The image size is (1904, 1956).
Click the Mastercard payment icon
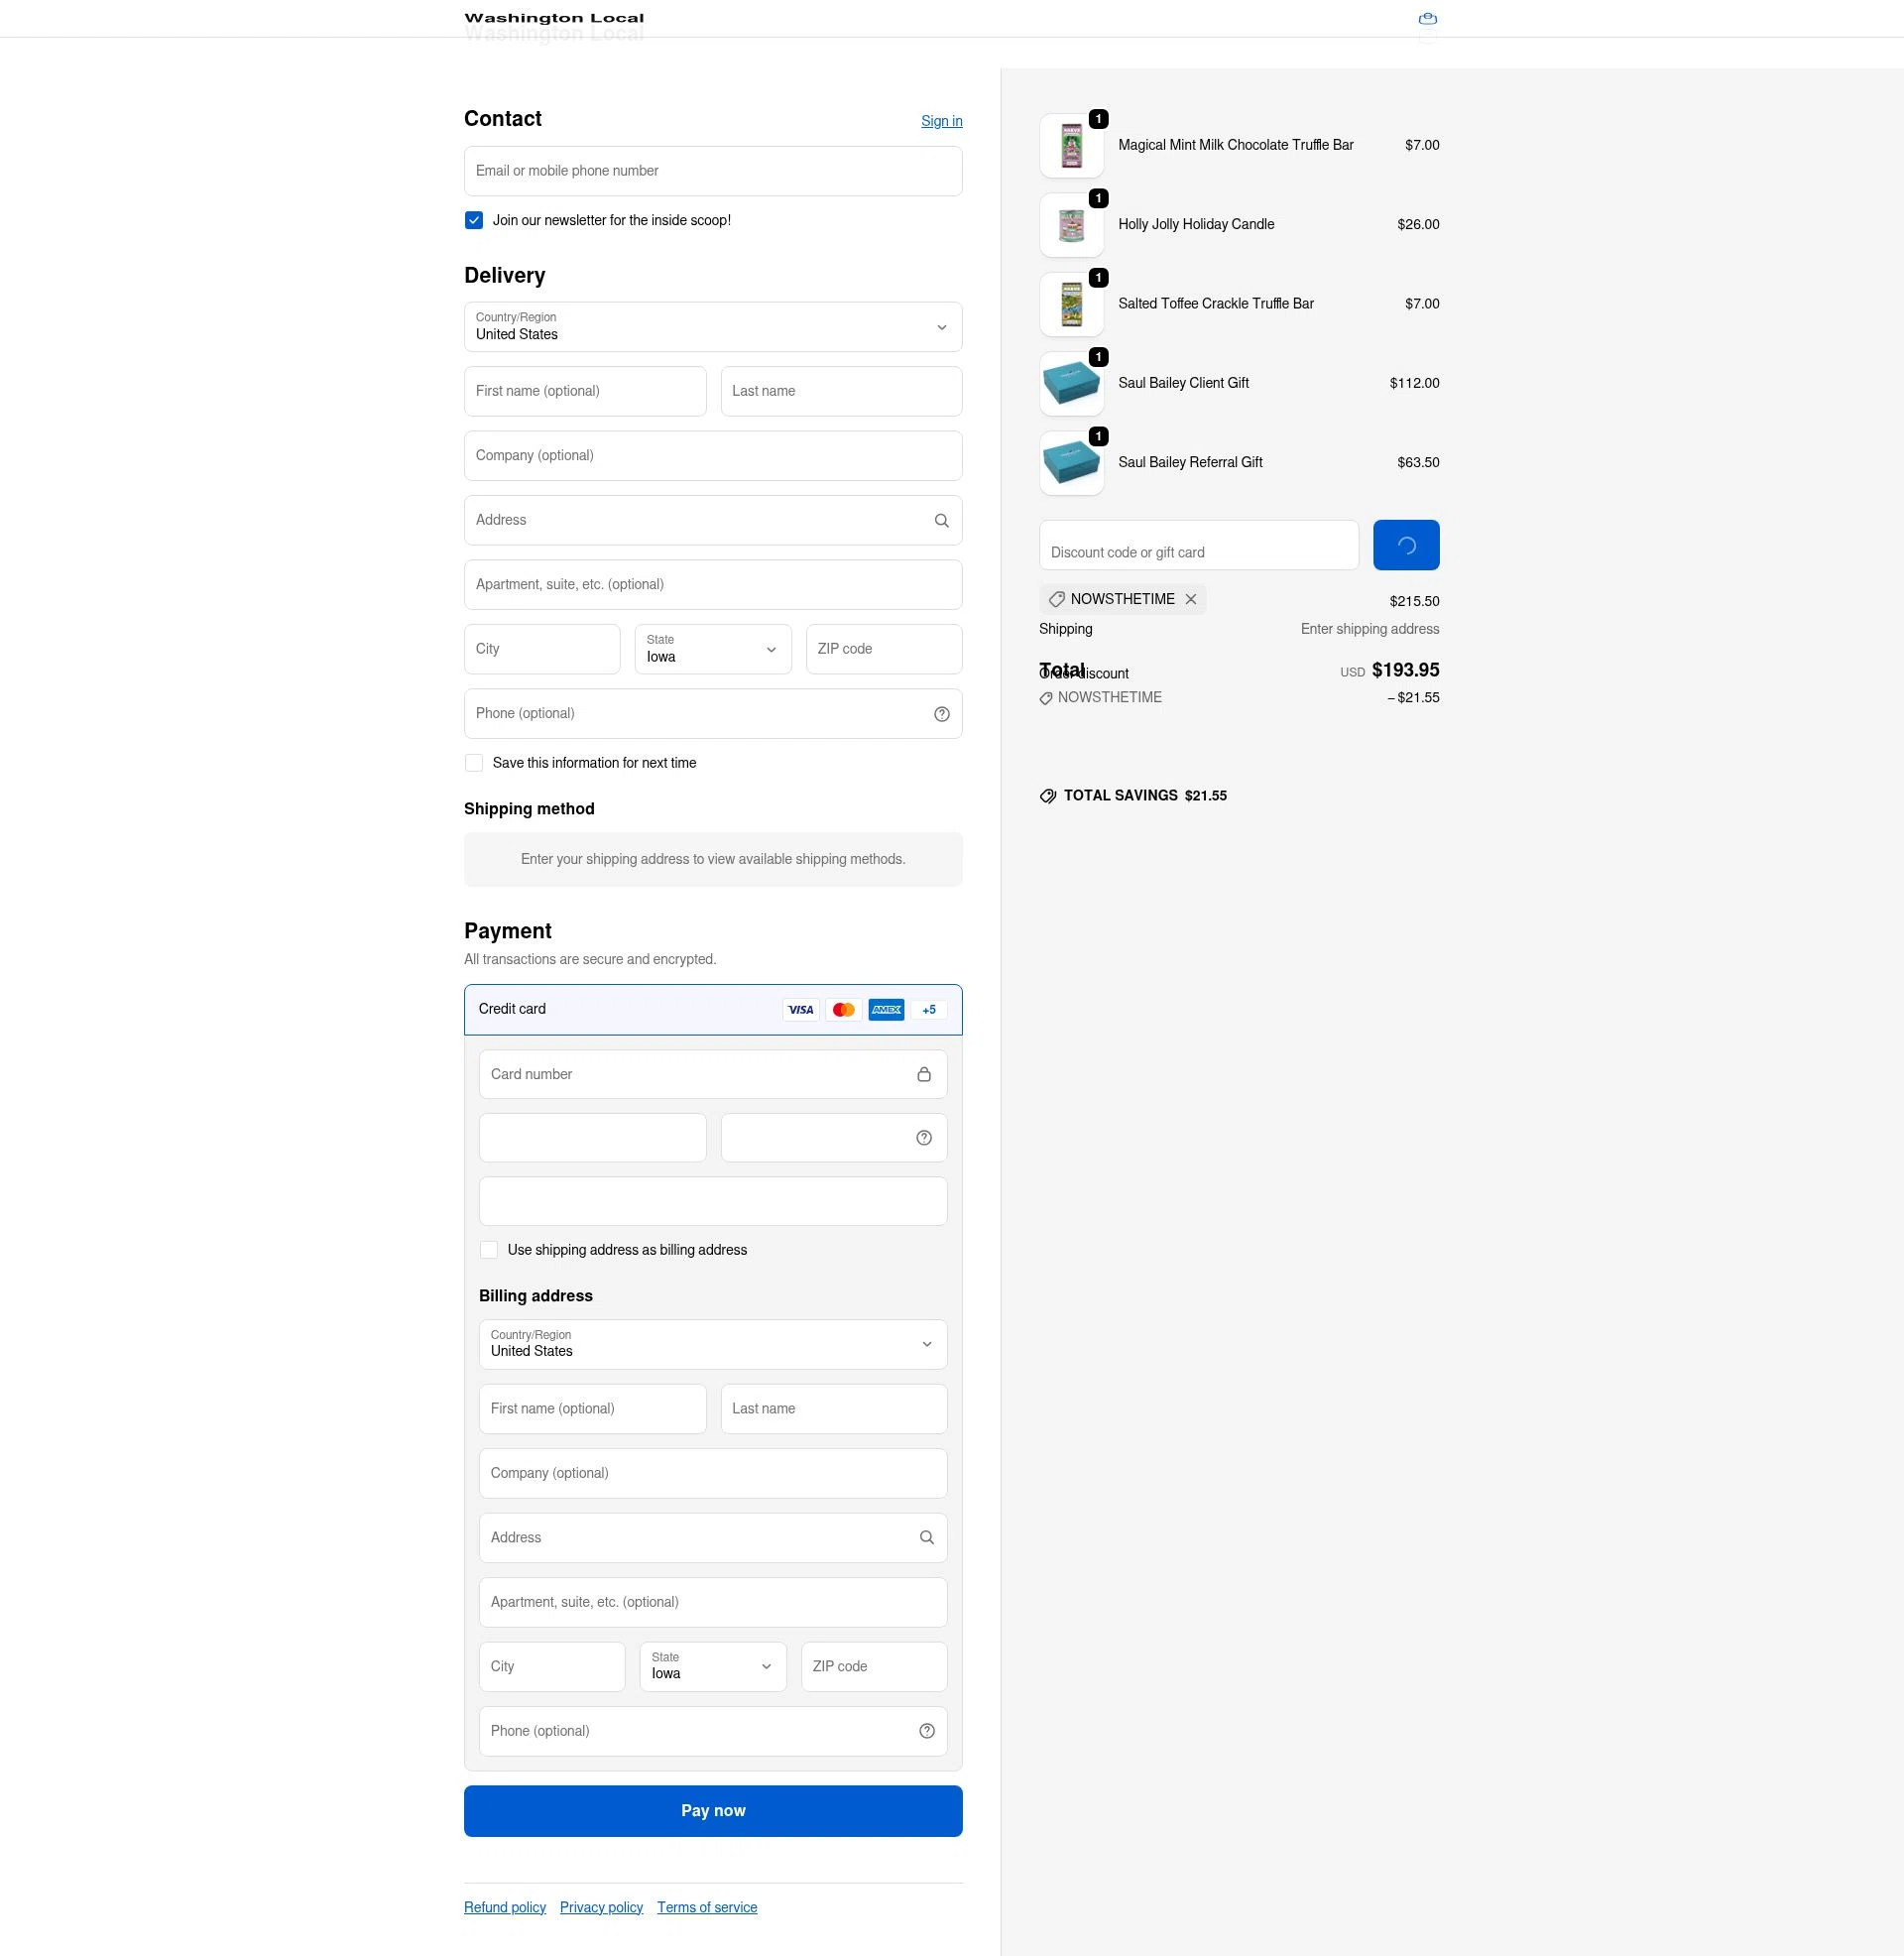(x=843, y=1009)
